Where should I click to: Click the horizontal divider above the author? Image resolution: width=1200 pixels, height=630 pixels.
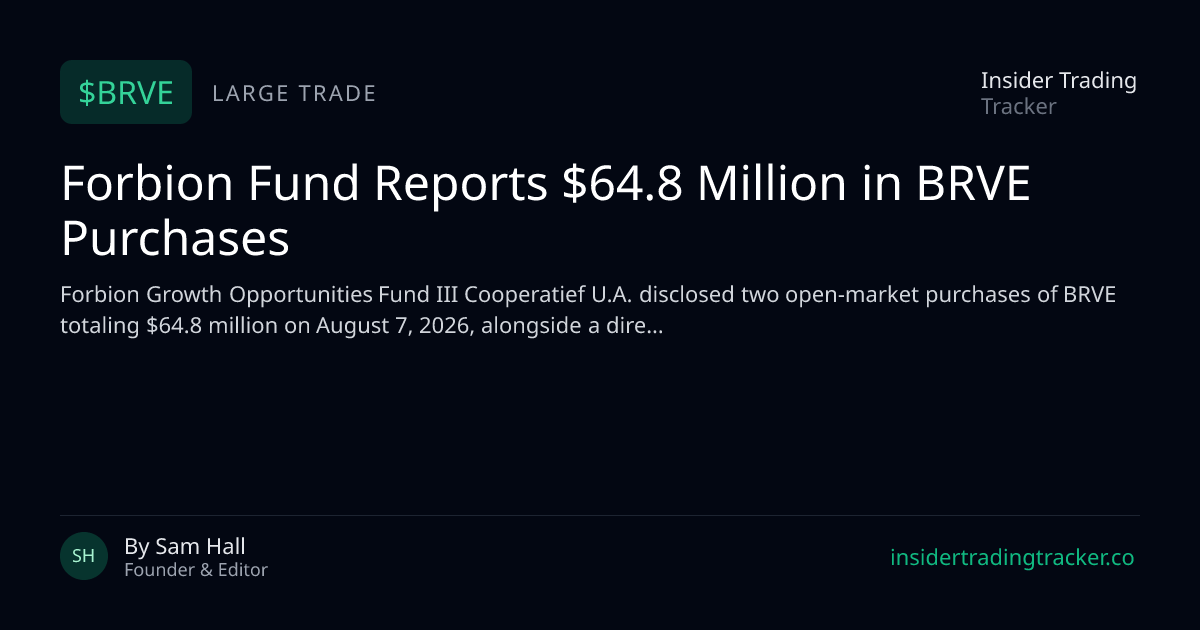(600, 515)
